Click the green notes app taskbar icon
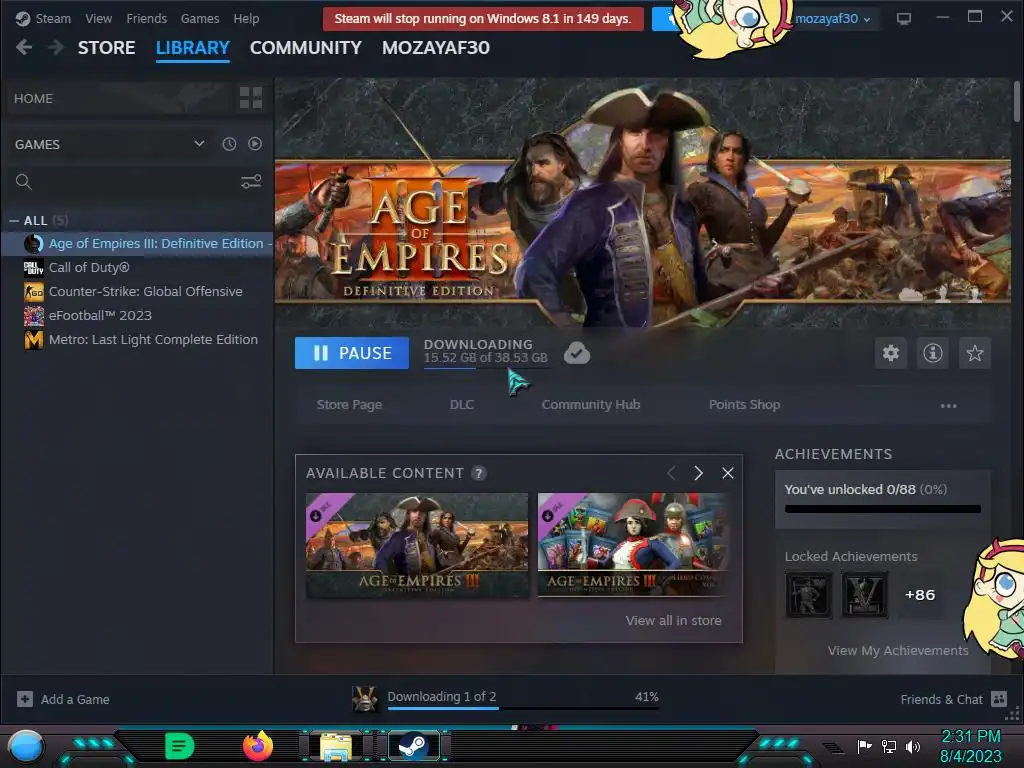1024x768 pixels. coord(180,746)
